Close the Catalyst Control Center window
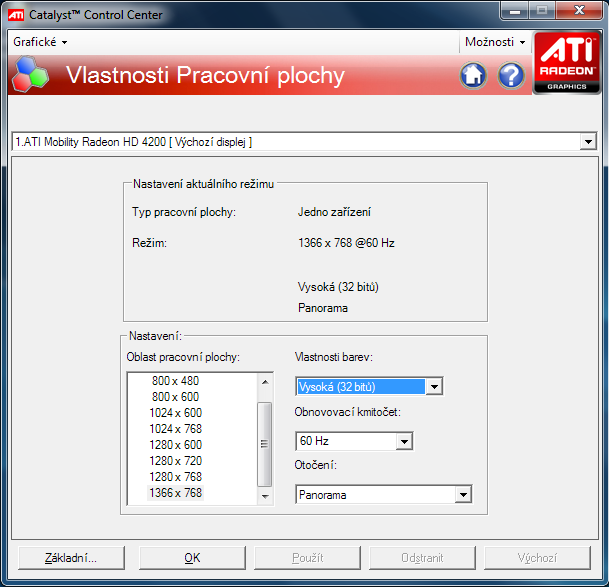609x587 pixels. pyautogui.click(x=579, y=10)
